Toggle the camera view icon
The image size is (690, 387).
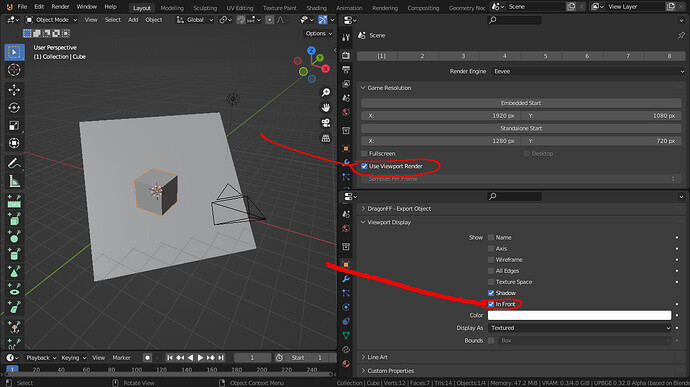click(326, 123)
